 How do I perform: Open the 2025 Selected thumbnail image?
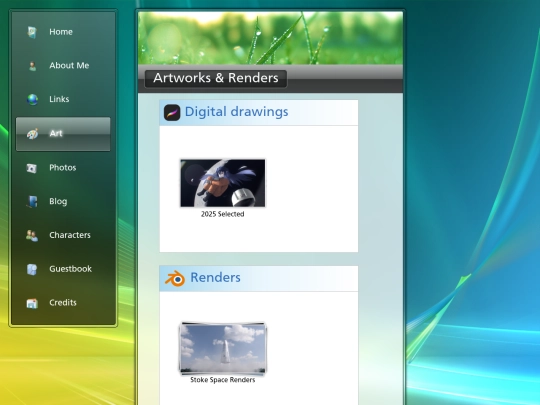223,183
